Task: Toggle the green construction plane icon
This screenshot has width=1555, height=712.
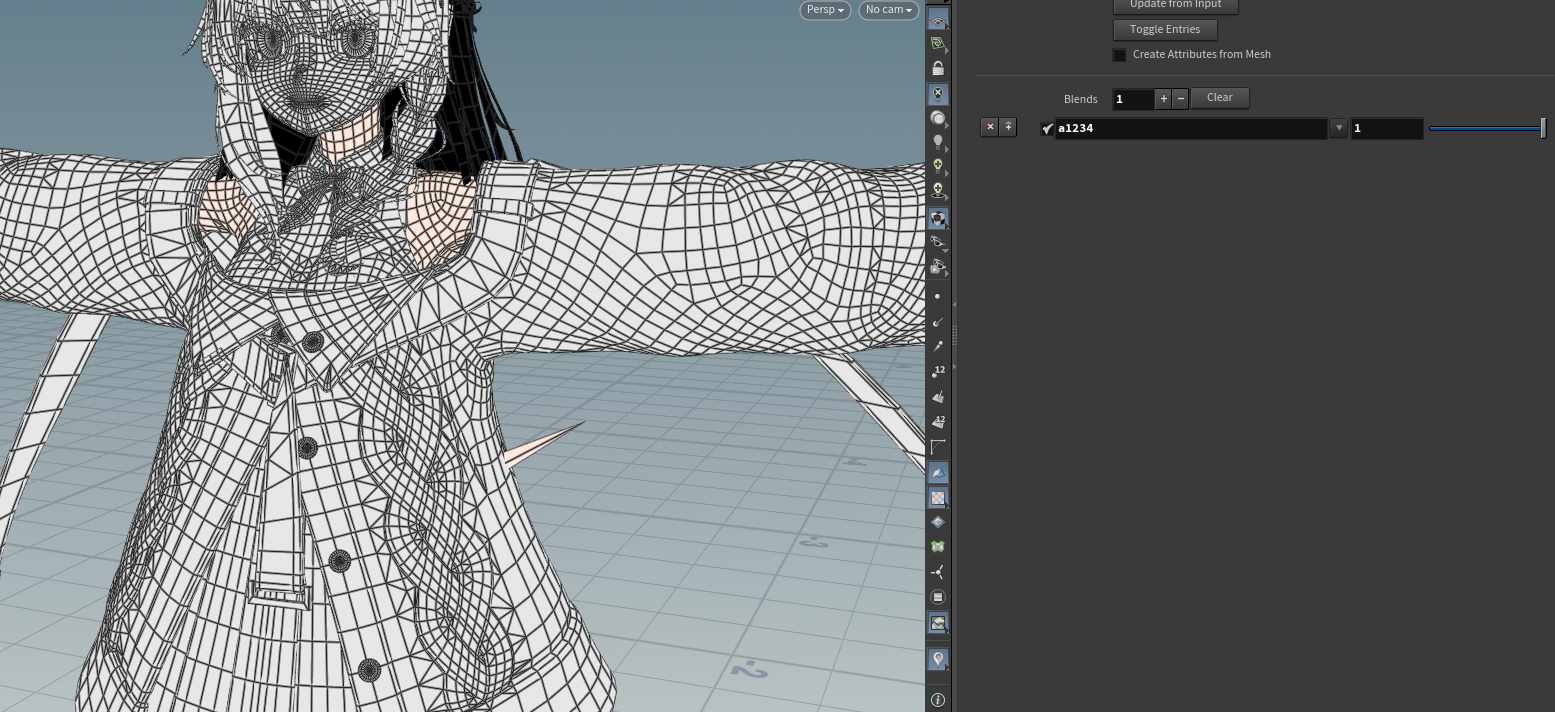Action: [x=938, y=44]
